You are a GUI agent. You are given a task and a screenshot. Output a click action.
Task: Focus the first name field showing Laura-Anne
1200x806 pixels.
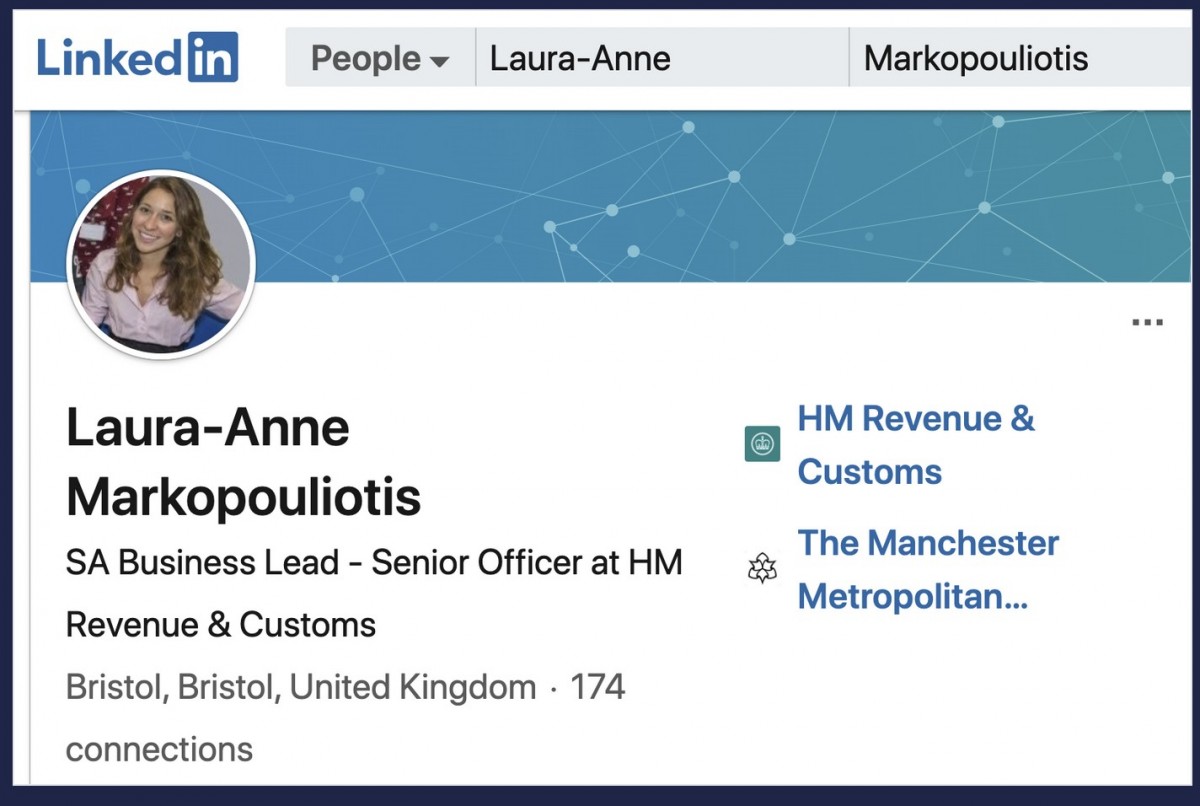pos(662,58)
